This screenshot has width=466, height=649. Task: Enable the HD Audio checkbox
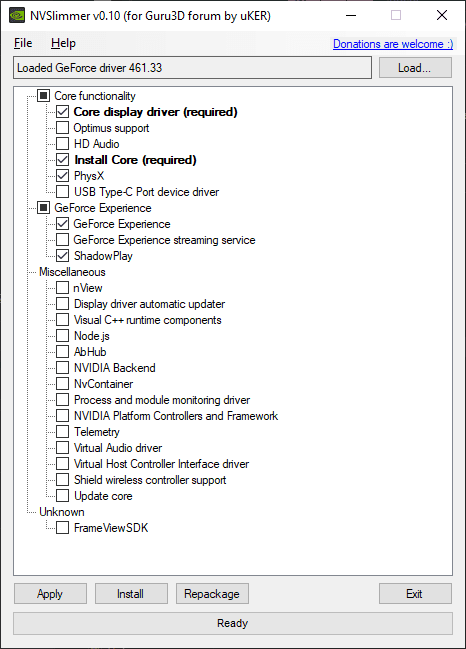coord(62,144)
